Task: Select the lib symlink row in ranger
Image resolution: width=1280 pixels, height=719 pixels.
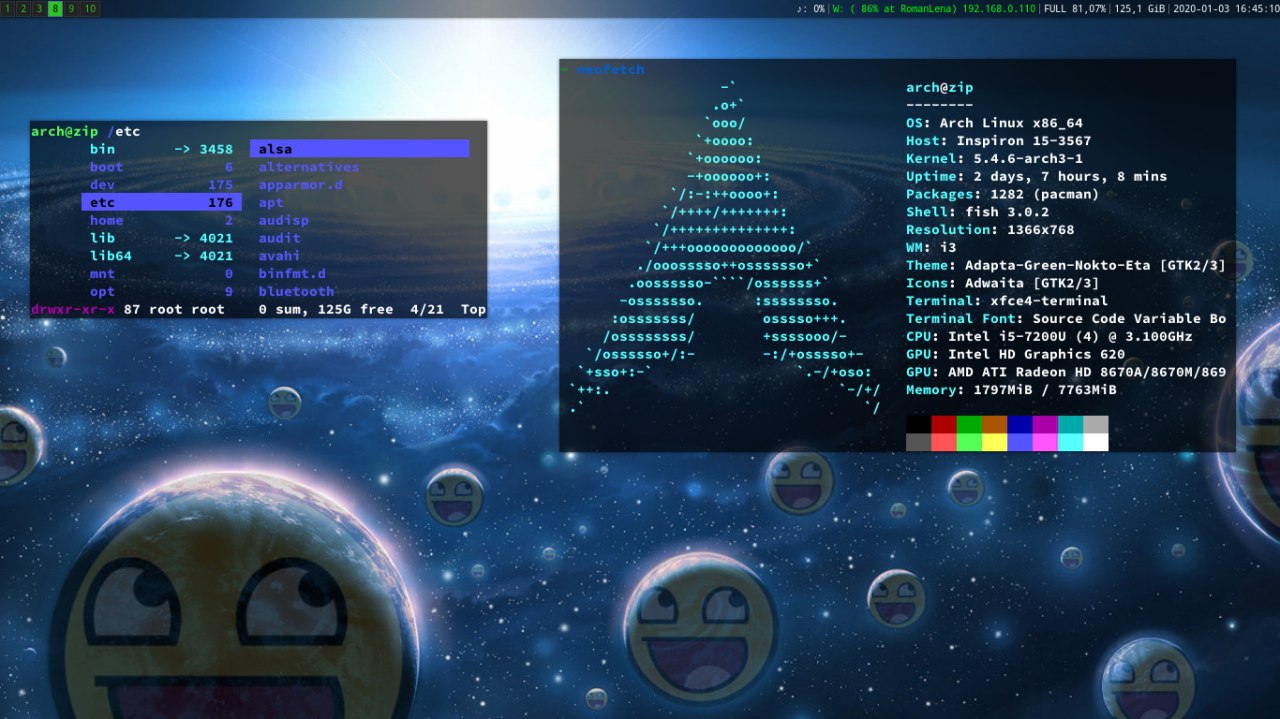Action: pyautogui.click(x=161, y=238)
